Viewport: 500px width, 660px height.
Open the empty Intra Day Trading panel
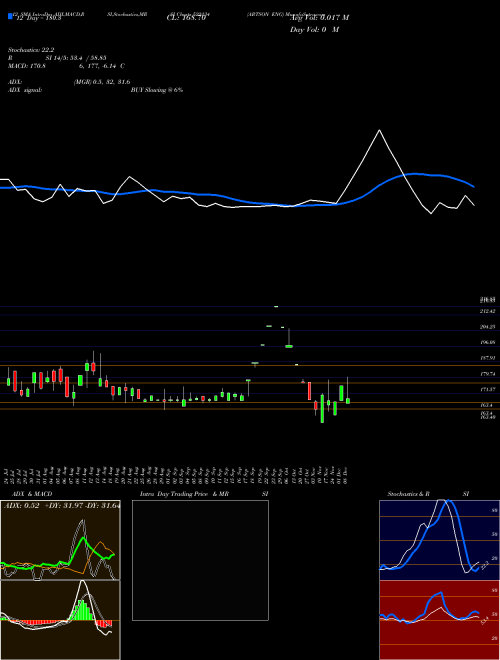tap(200, 560)
